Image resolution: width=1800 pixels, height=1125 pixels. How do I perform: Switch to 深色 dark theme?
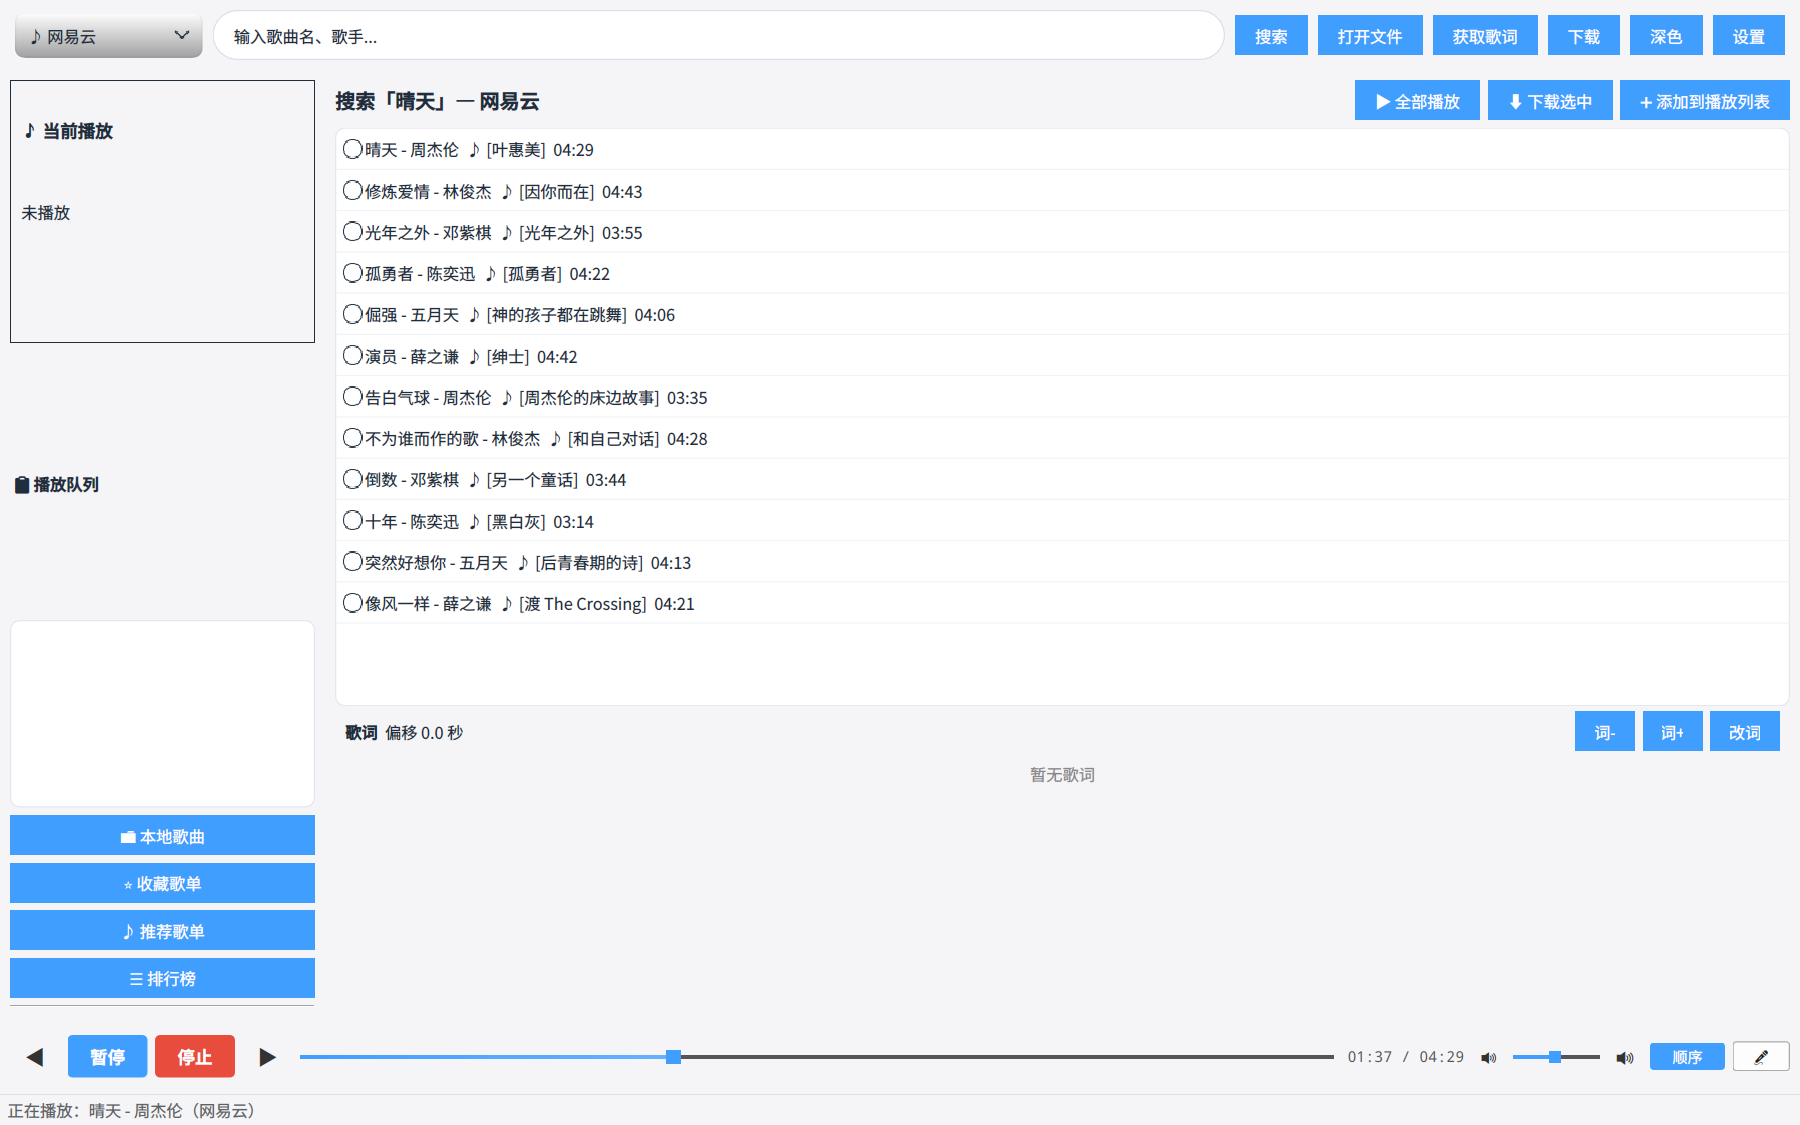[x=1666, y=36]
